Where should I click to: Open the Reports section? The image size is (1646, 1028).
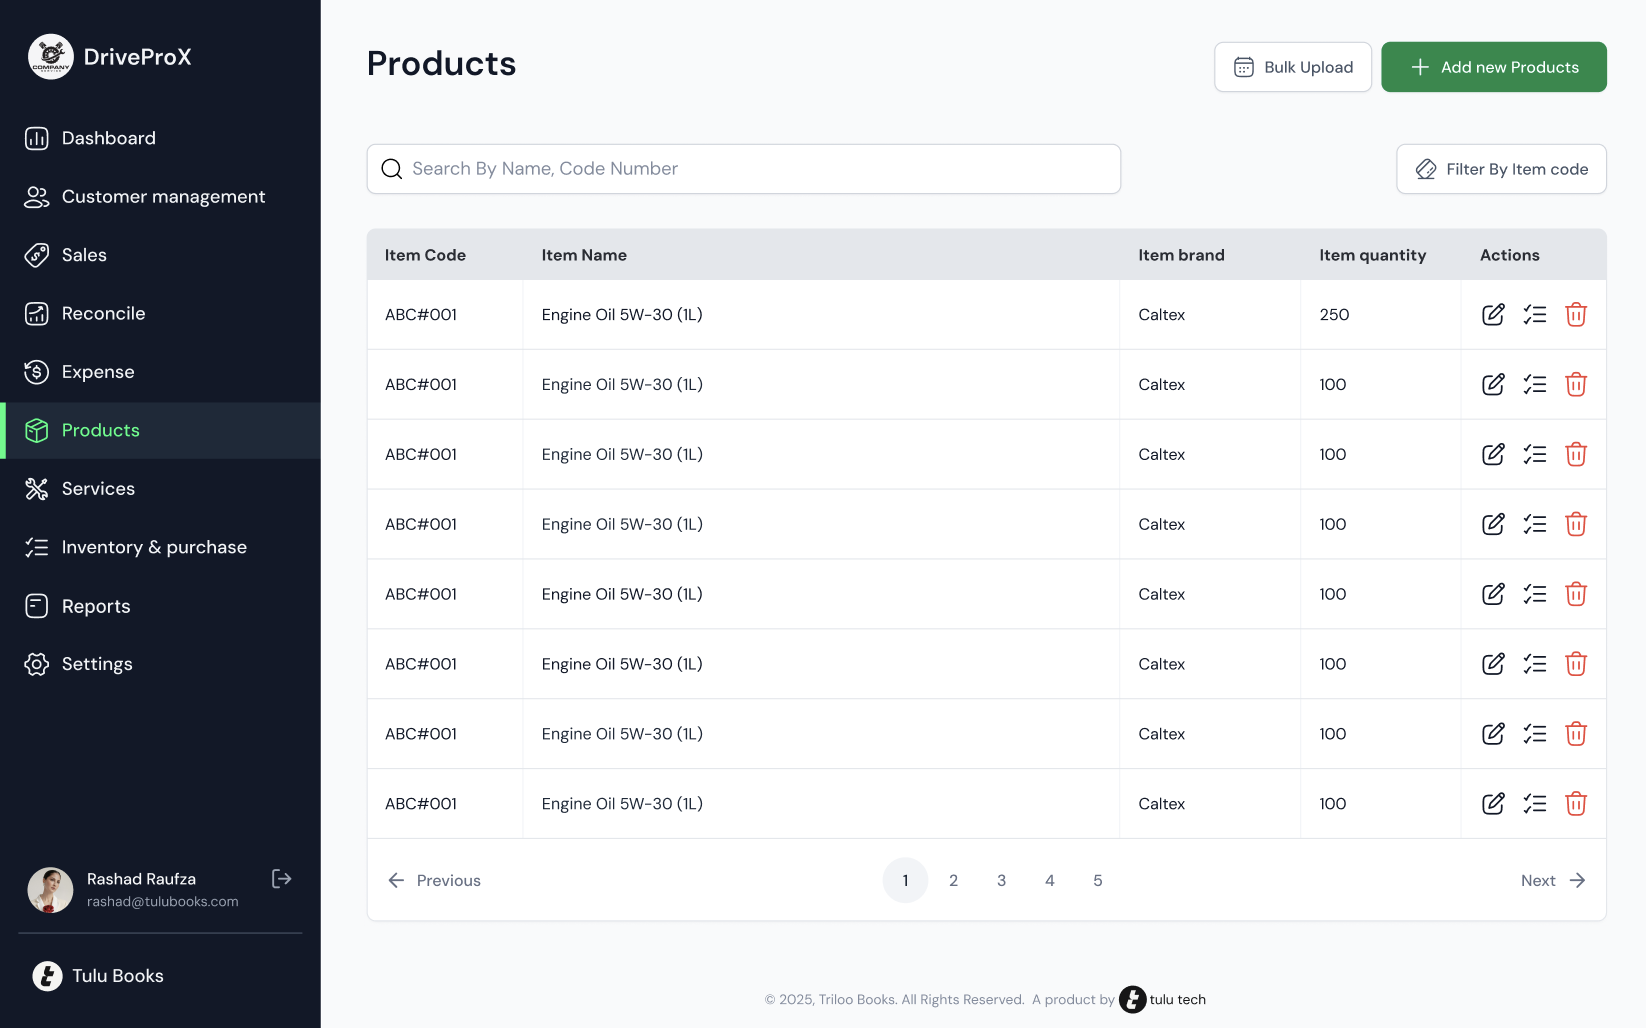tap(95, 605)
